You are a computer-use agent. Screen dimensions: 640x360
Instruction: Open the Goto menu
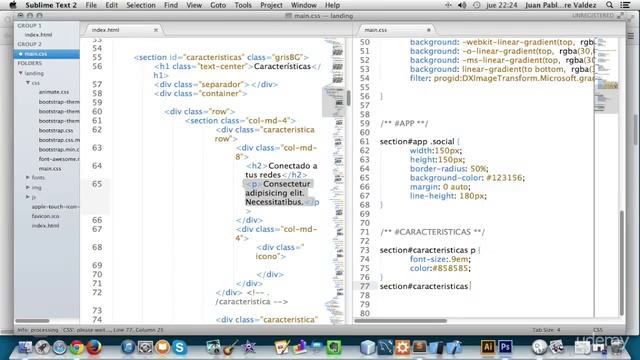tap(218, 5)
